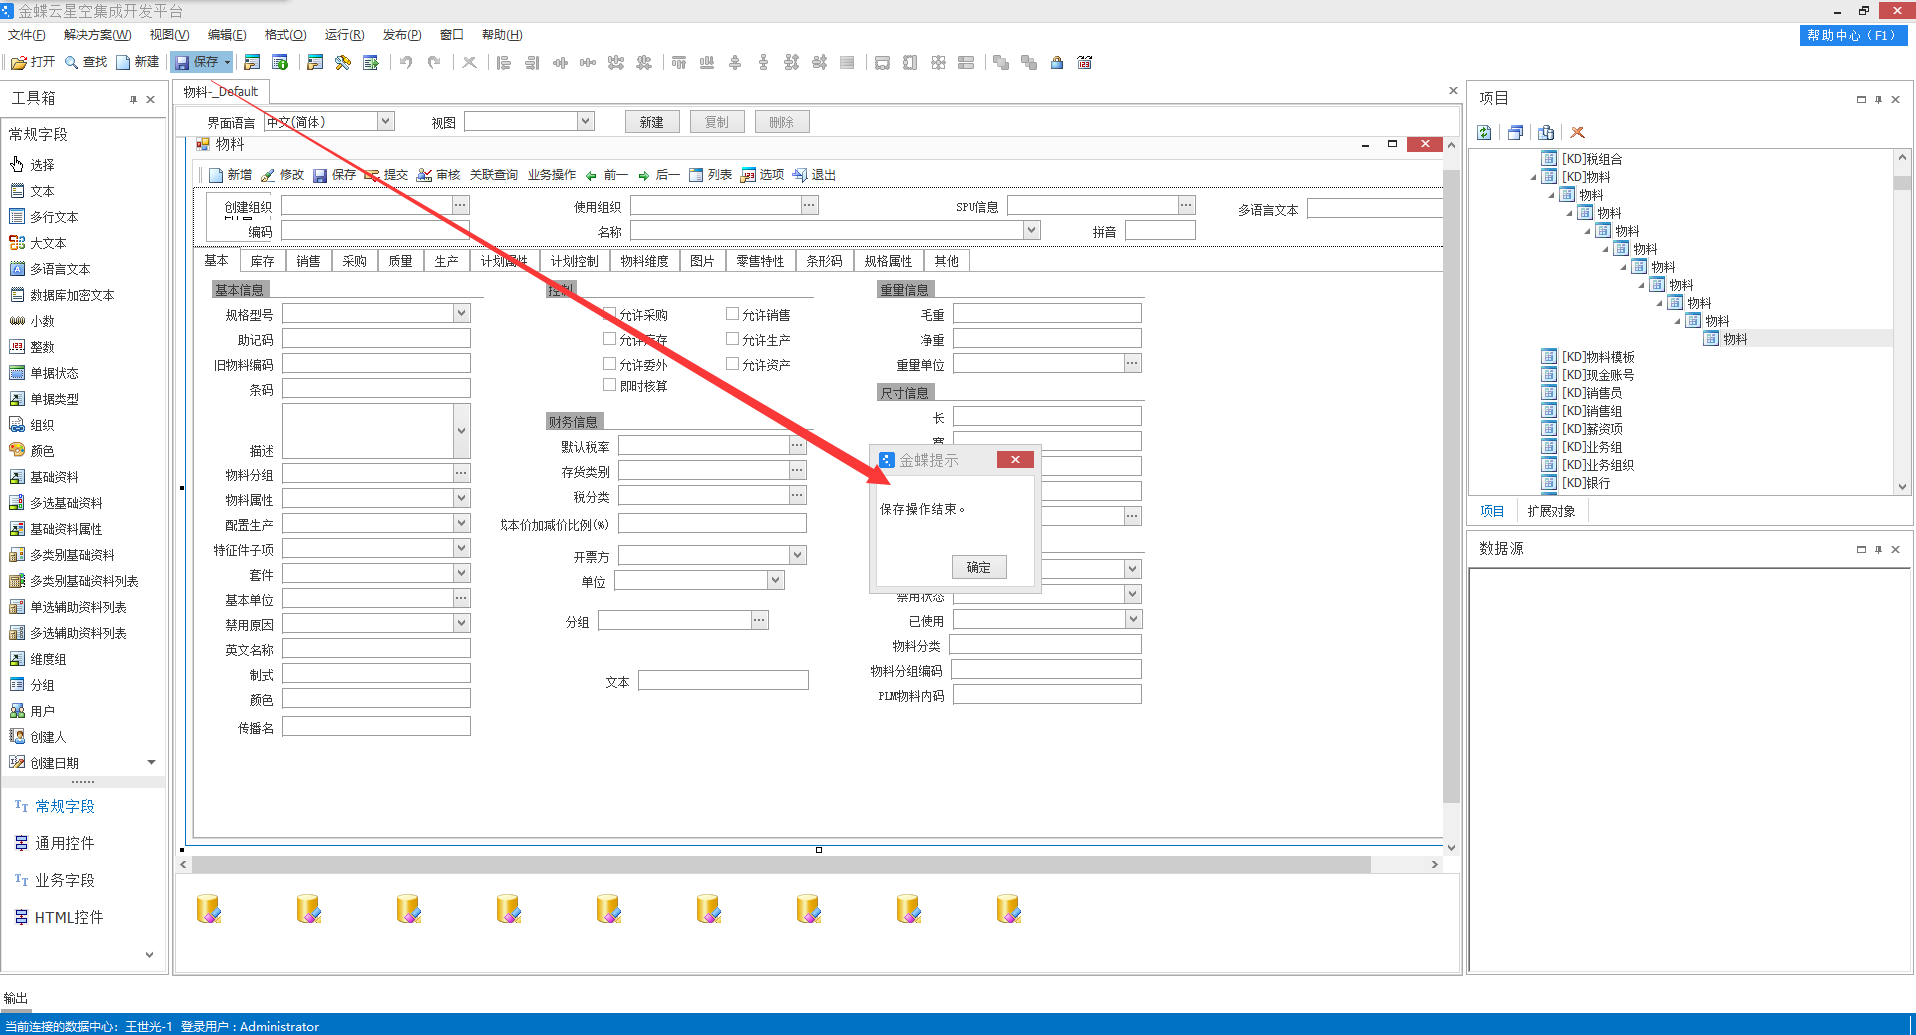1916x1035 pixels.
Task: Click the red X delete icon in the 项目 panel
Action: click(1577, 132)
